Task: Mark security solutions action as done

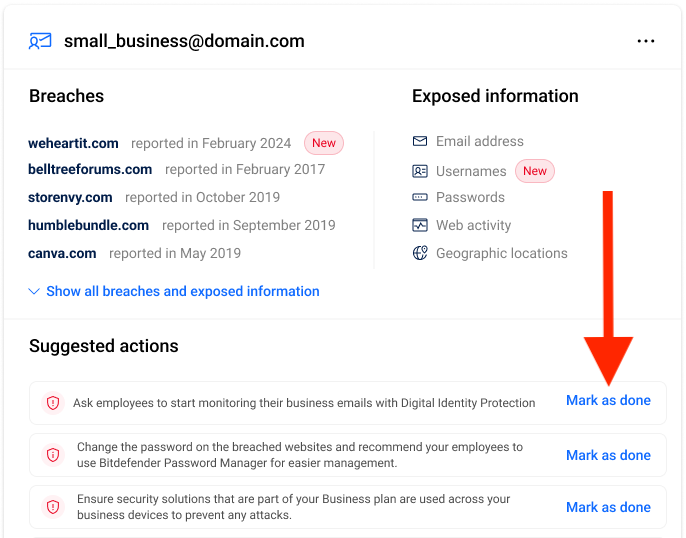Action: [608, 507]
